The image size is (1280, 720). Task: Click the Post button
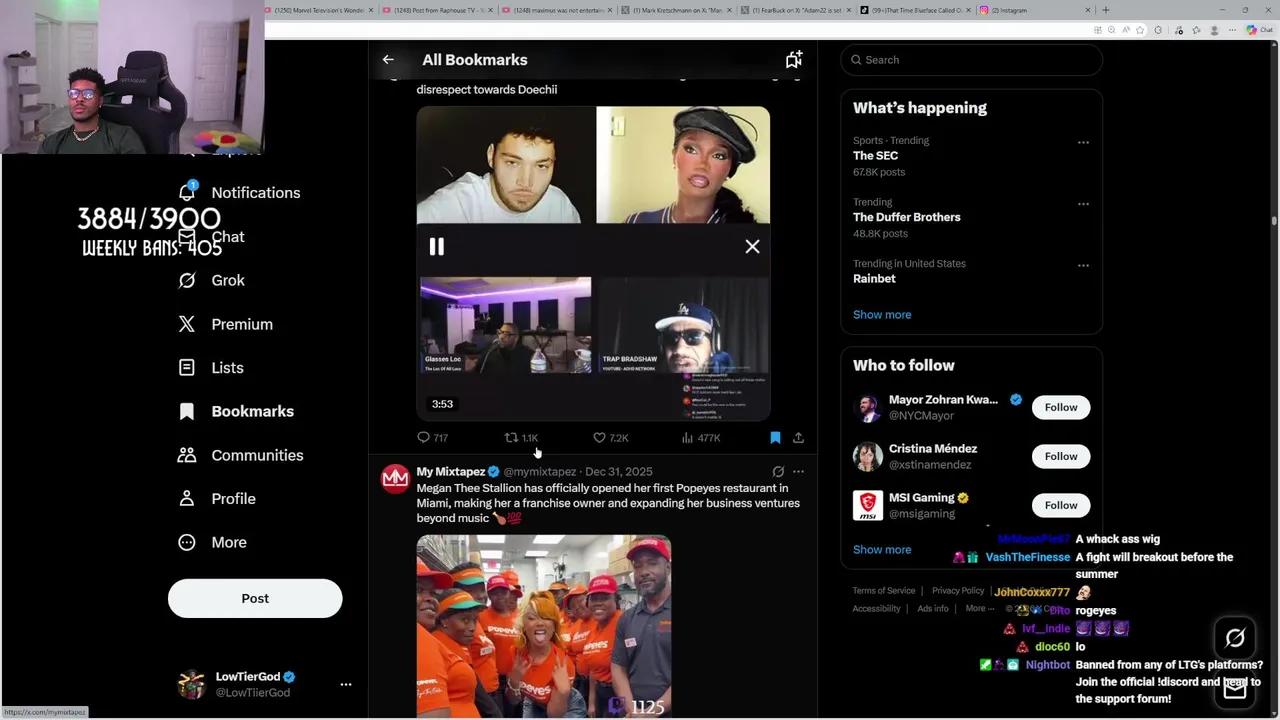click(x=255, y=598)
